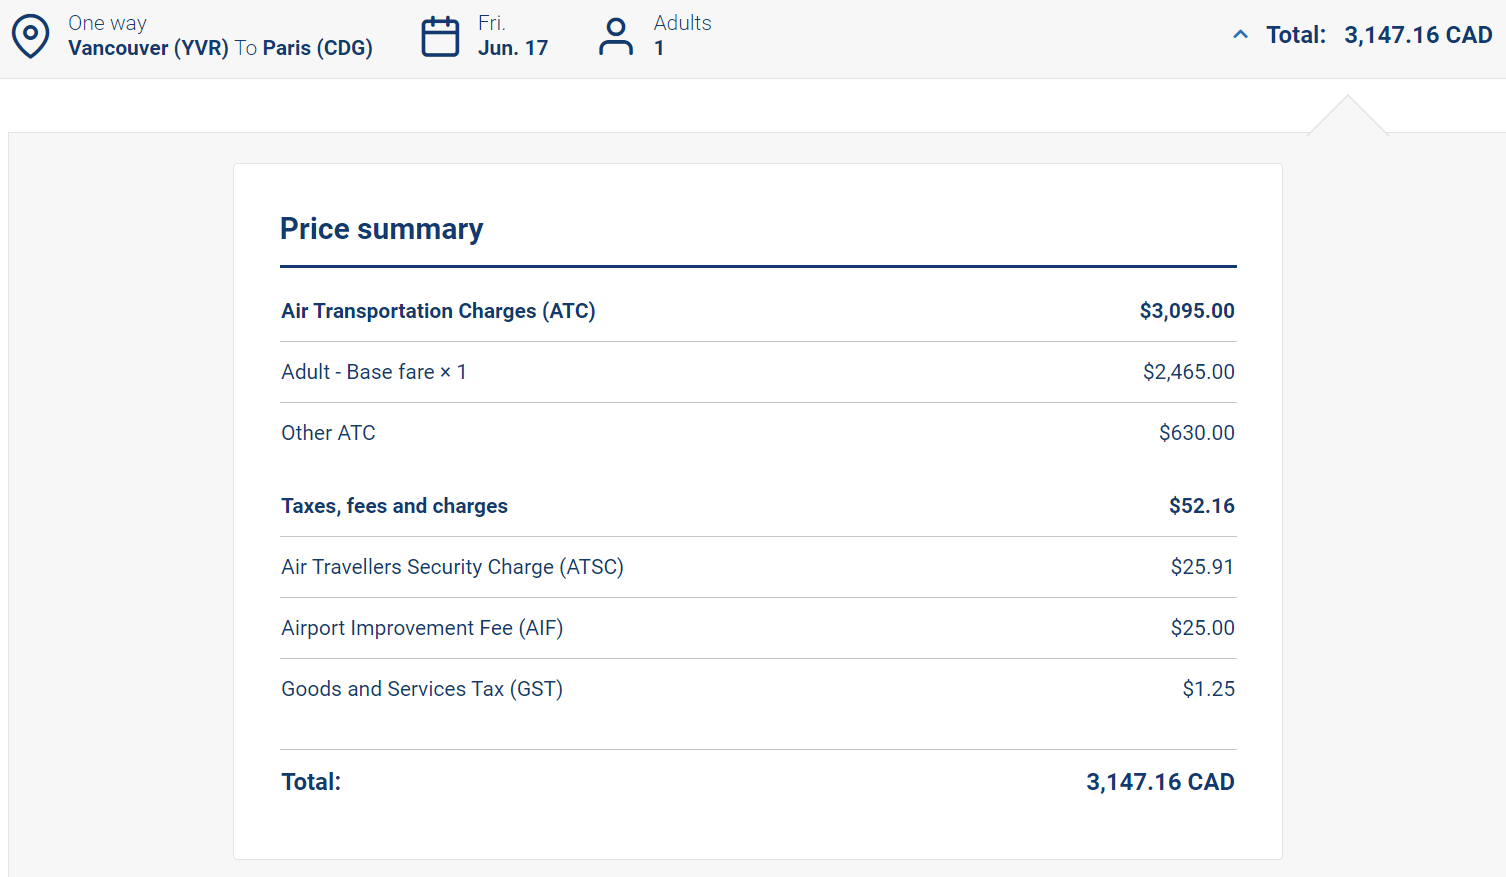
Task: Click the Adult - Base fare × 1 line
Action: 374,372
